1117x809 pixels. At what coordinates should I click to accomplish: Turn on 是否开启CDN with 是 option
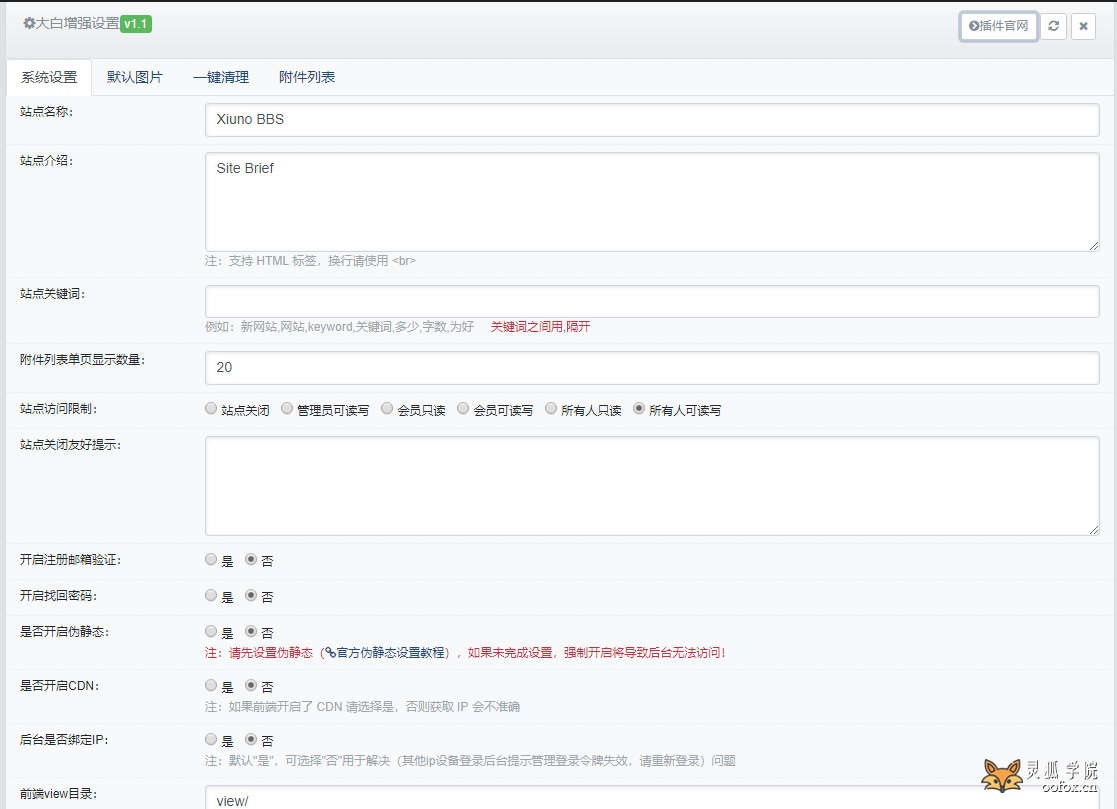[x=211, y=686]
